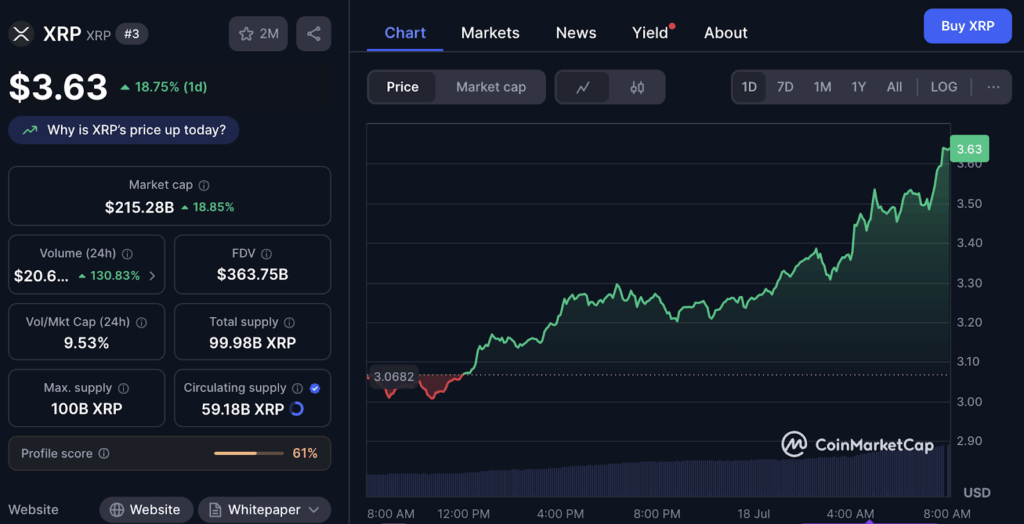1024x524 pixels.
Task: Click the Market cap info icon
Action: (204, 185)
